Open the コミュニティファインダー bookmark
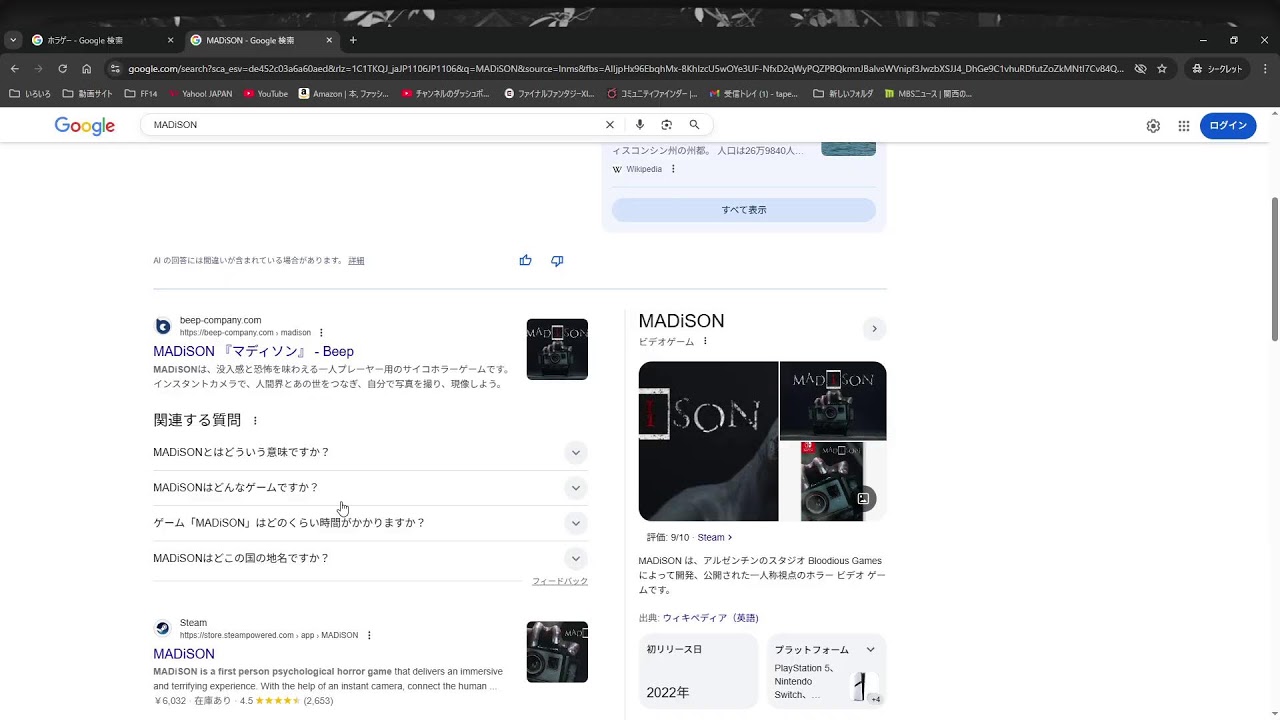1280x720 pixels. click(653, 94)
